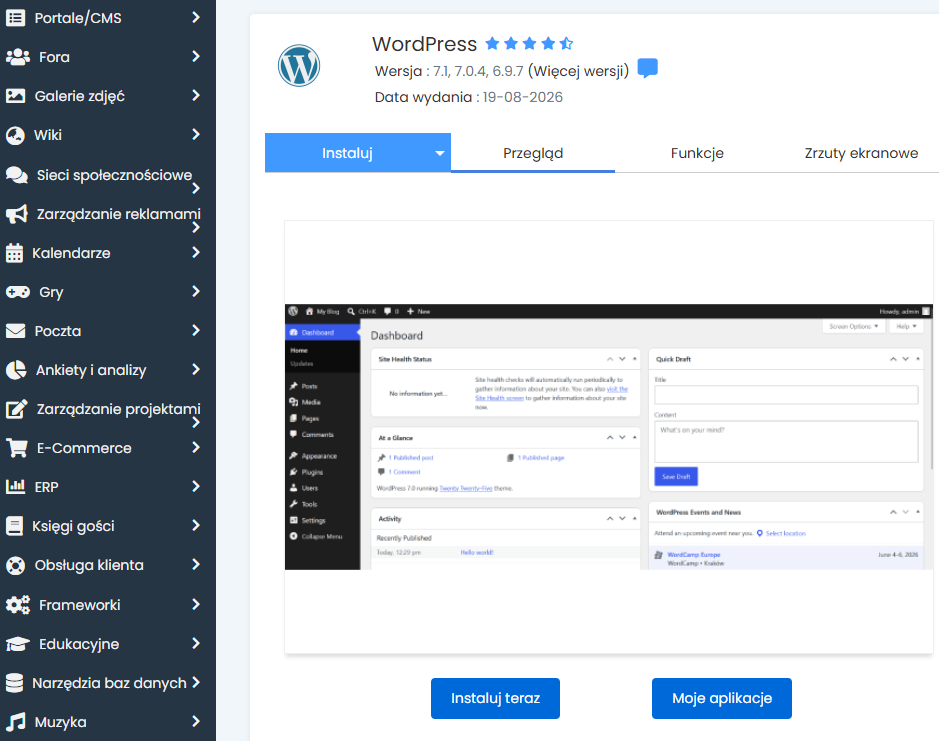The height and width of the screenshot is (741, 939).
Task: Expand the Sieci społecznościowe chevron
Action: point(196,189)
